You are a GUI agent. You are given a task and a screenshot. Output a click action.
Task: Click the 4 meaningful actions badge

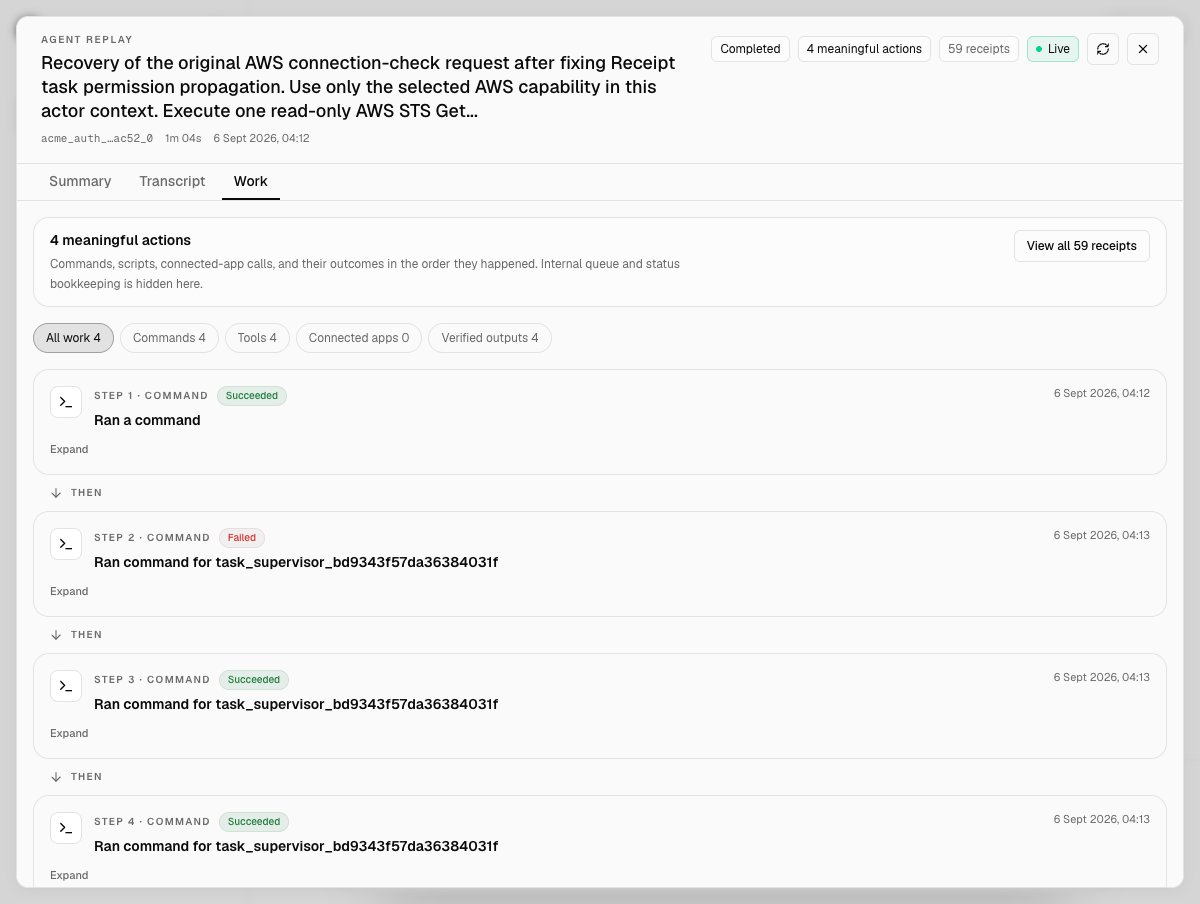864,49
